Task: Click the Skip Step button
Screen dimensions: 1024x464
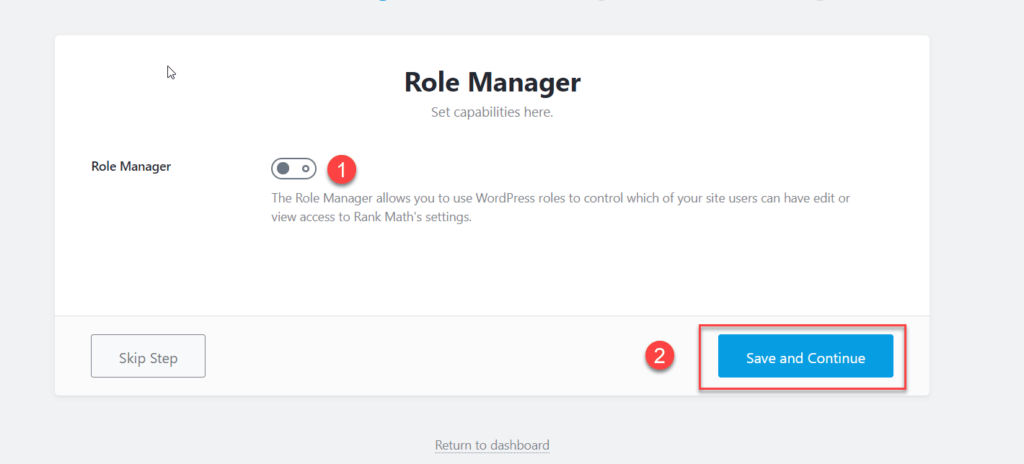Action: tap(148, 356)
